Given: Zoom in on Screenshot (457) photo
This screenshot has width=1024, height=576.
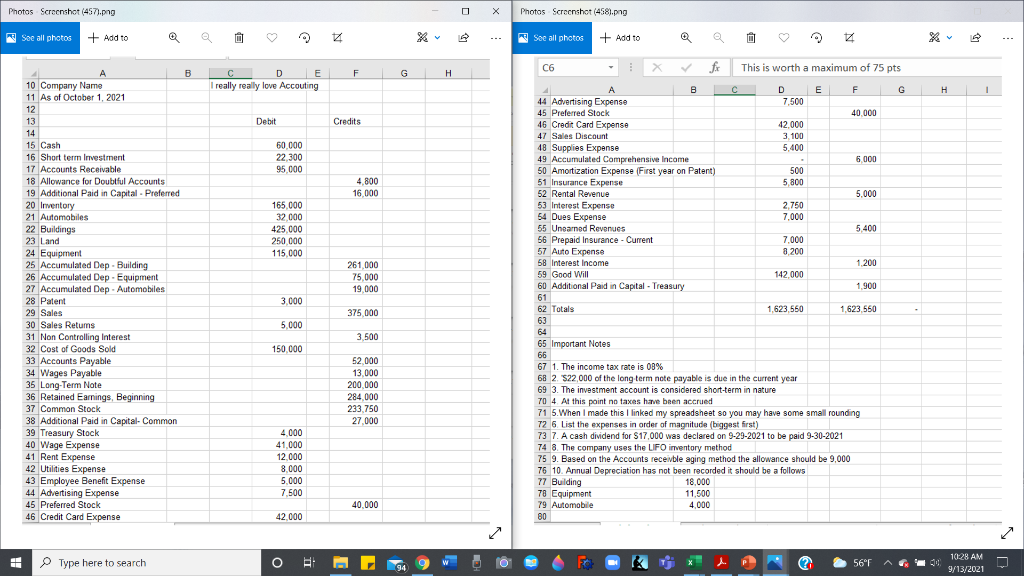Looking at the screenshot, I should (174, 38).
